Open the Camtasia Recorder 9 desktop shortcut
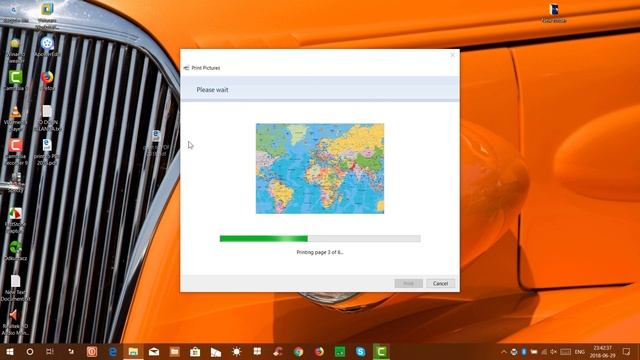 pos(16,151)
